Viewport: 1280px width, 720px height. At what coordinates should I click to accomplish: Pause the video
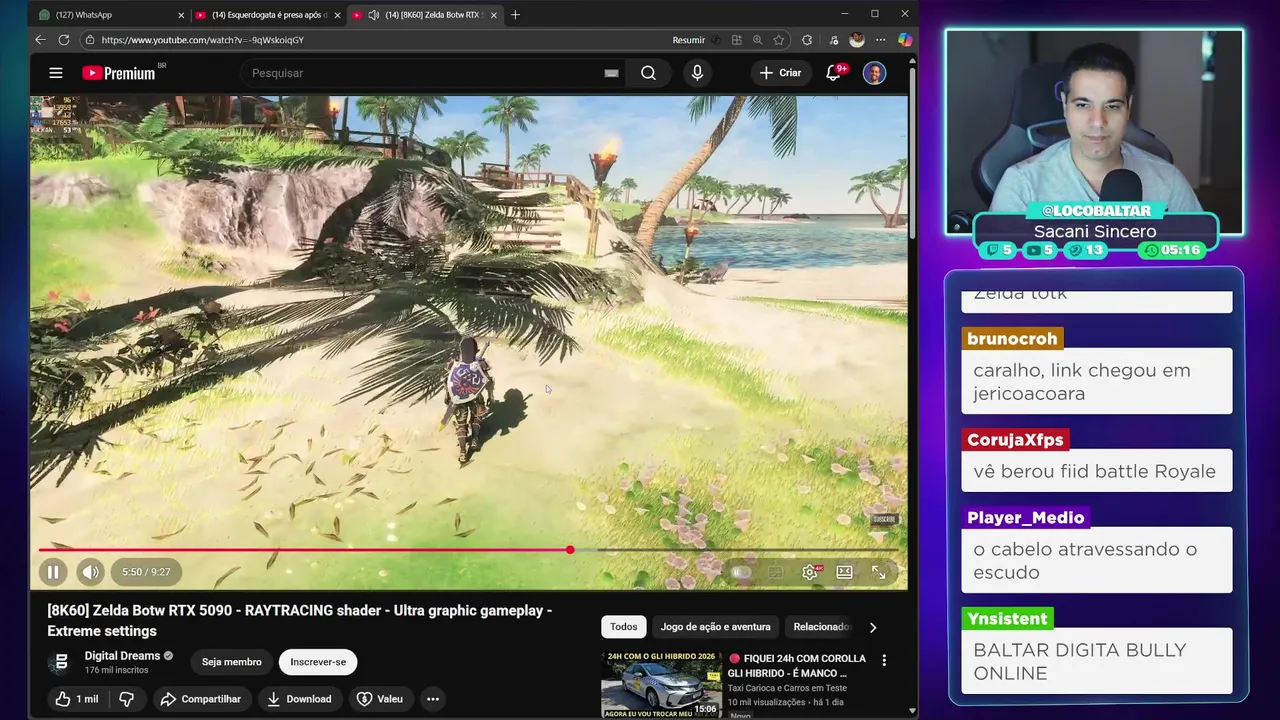pyautogui.click(x=53, y=572)
